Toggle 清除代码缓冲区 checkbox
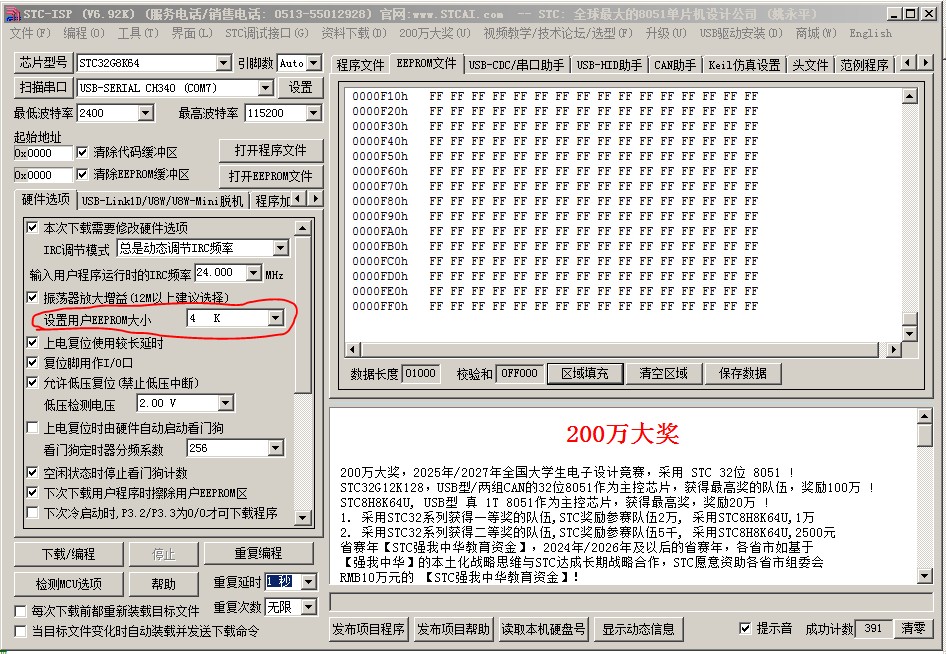This screenshot has width=946, height=654. (83, 152)
